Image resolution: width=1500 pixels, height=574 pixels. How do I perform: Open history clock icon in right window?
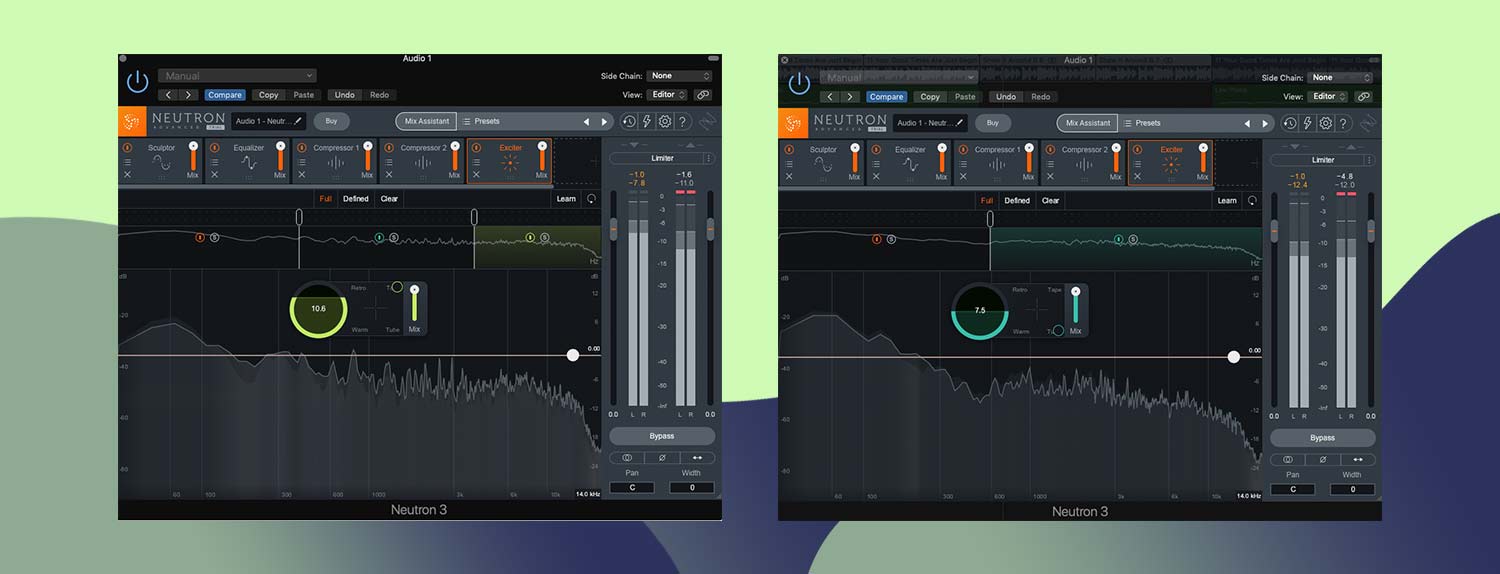(1289, 124)
